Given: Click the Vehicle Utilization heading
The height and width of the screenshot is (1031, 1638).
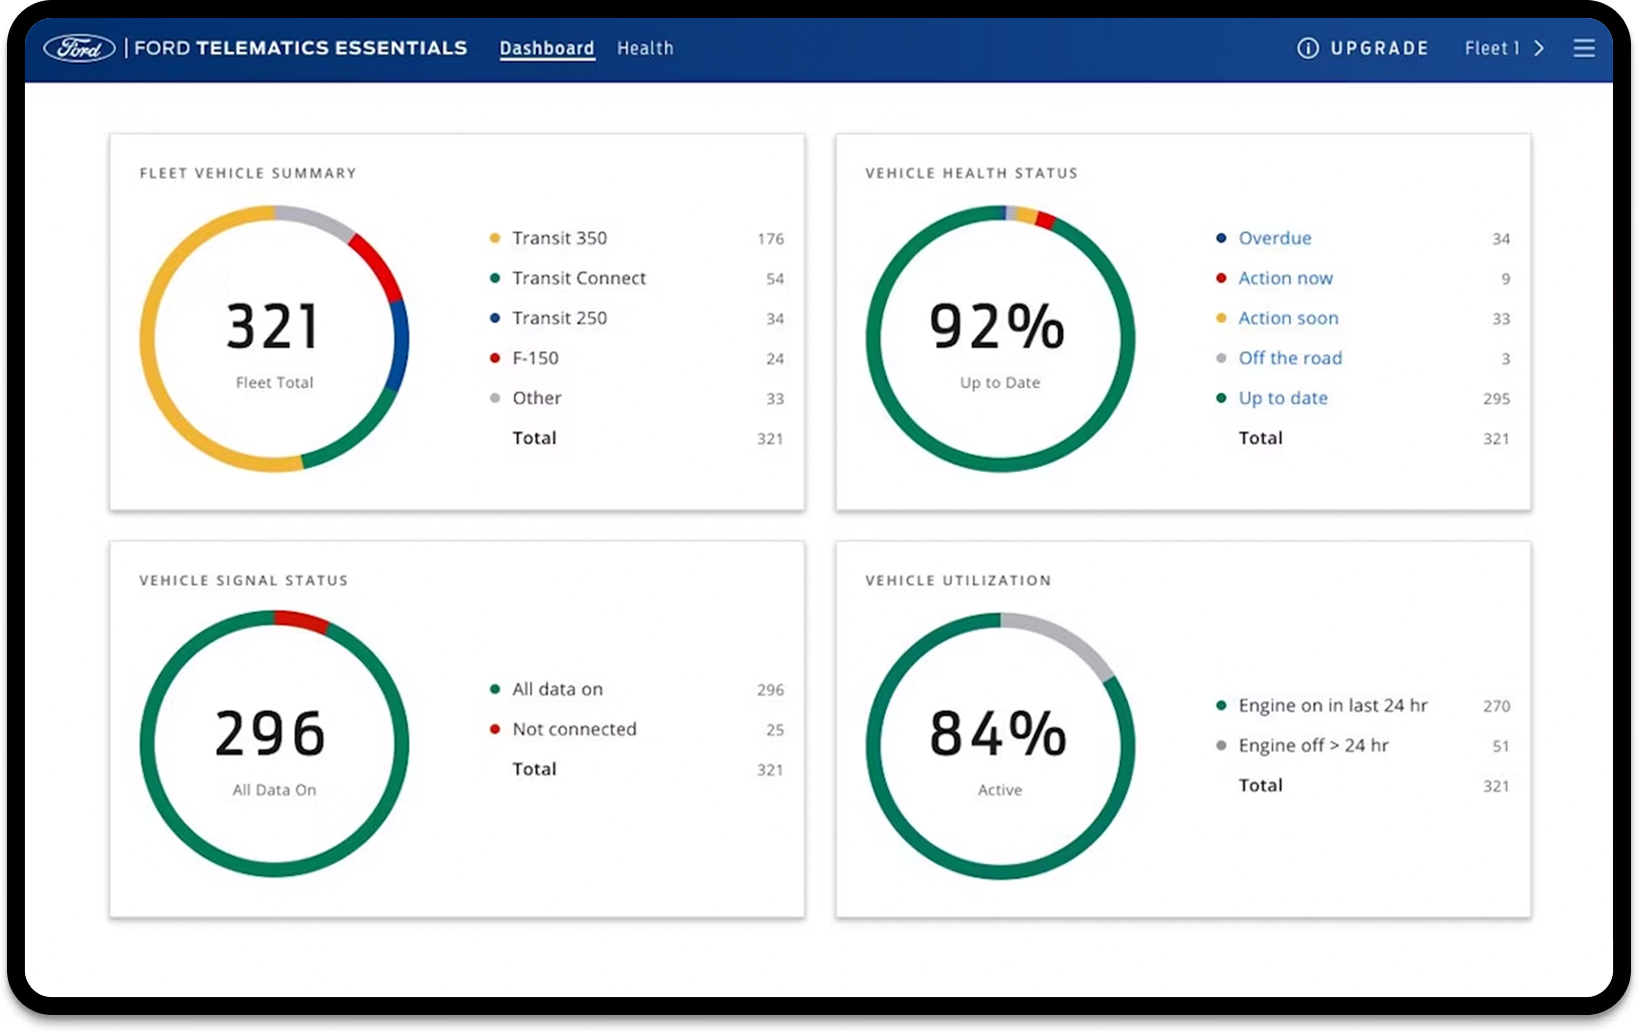Looking at the screenshot, I should pyautogui.click(x=958, y=580).
